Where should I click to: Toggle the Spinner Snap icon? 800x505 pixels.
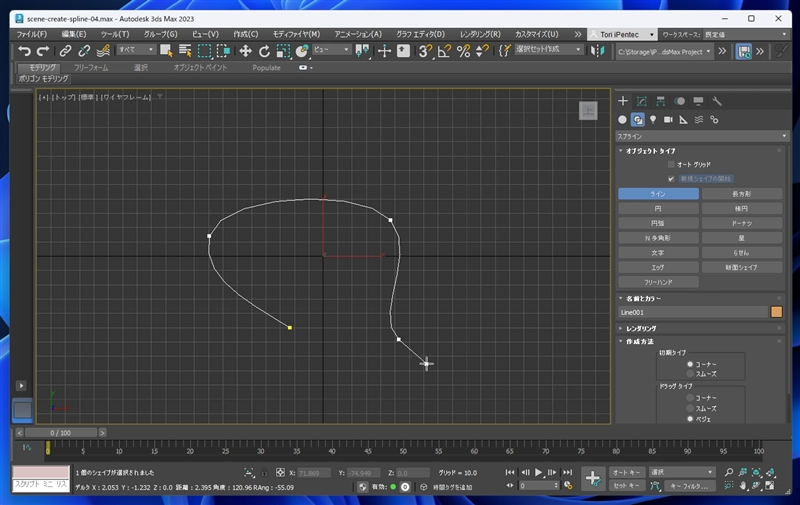pos(482,50)
